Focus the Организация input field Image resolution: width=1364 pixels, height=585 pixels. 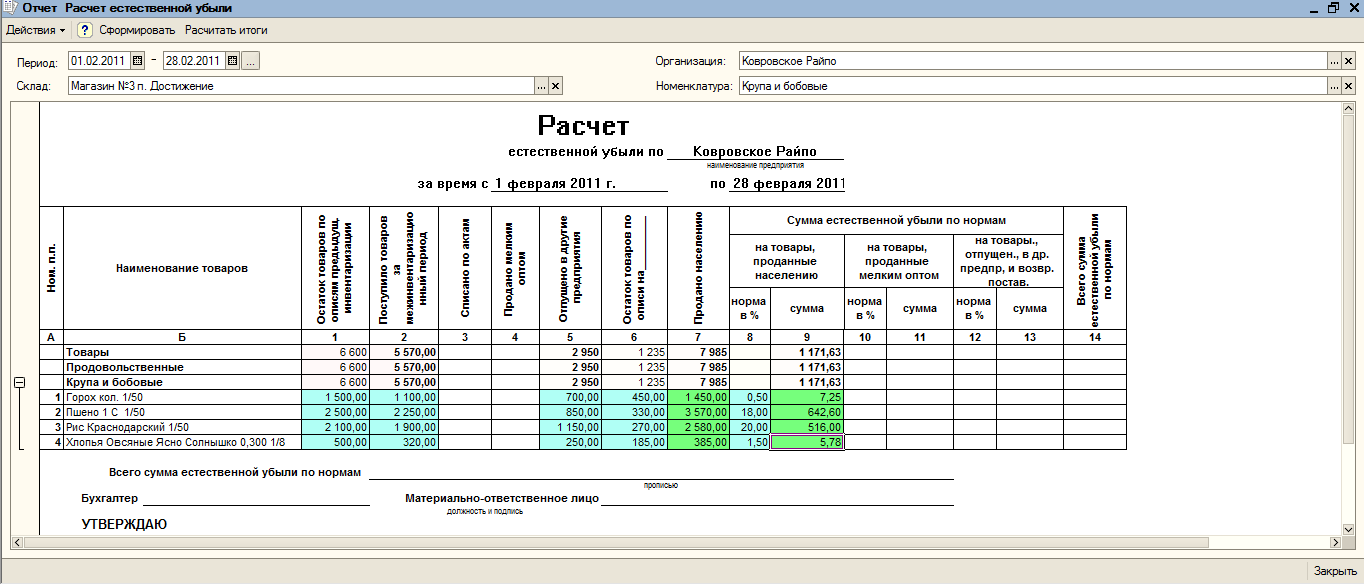tap(1033, 61)
